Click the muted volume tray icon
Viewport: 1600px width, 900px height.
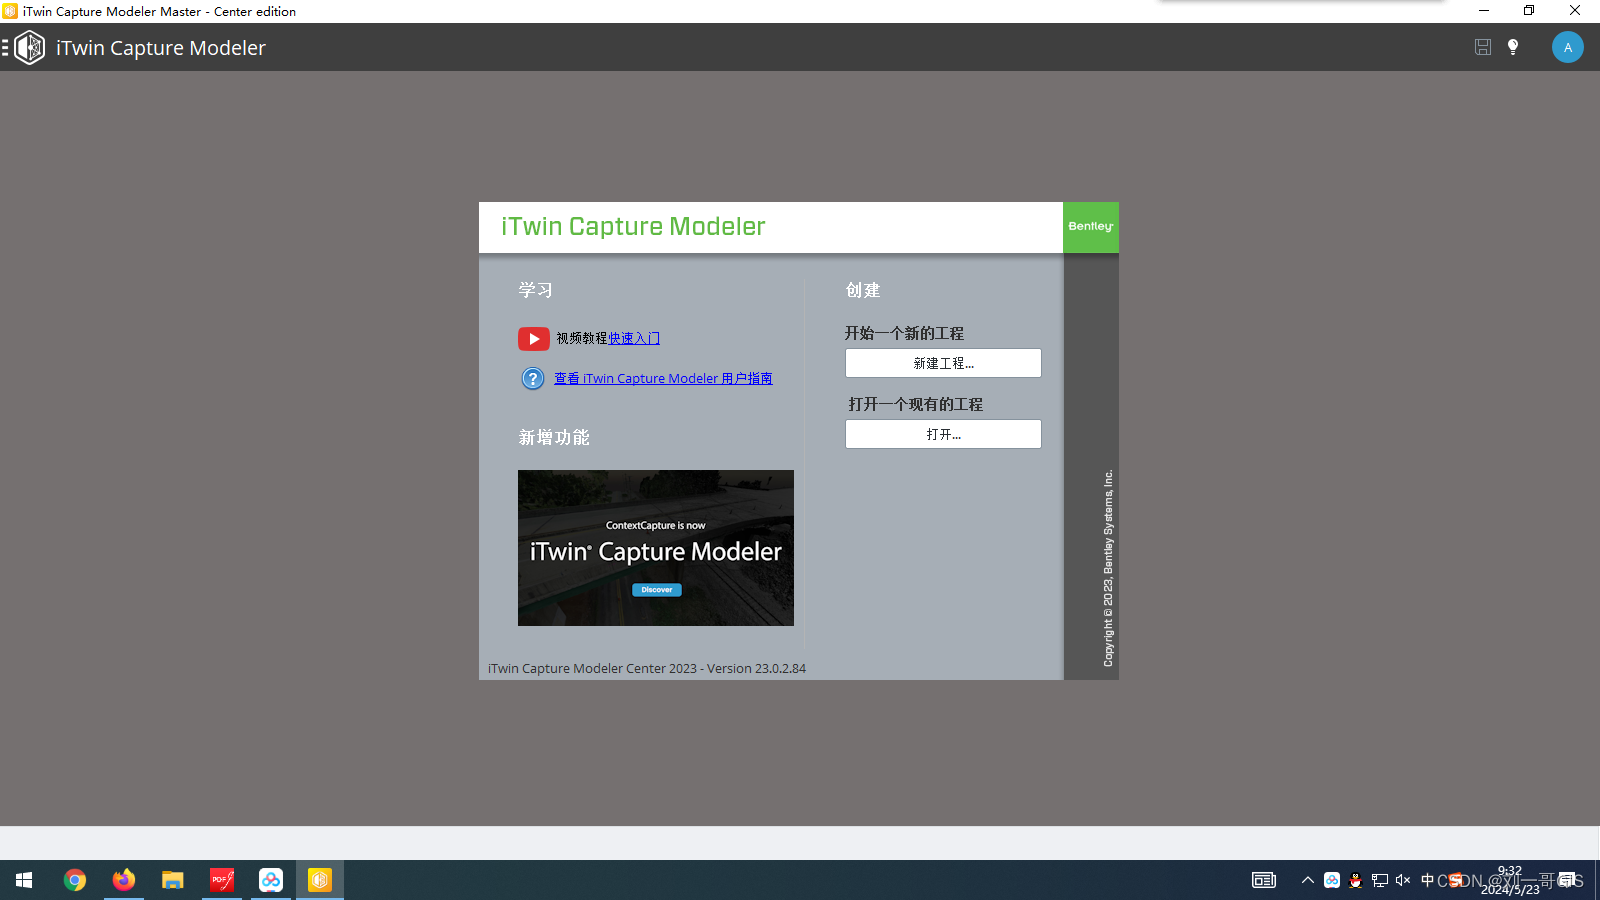(1403, 880)
